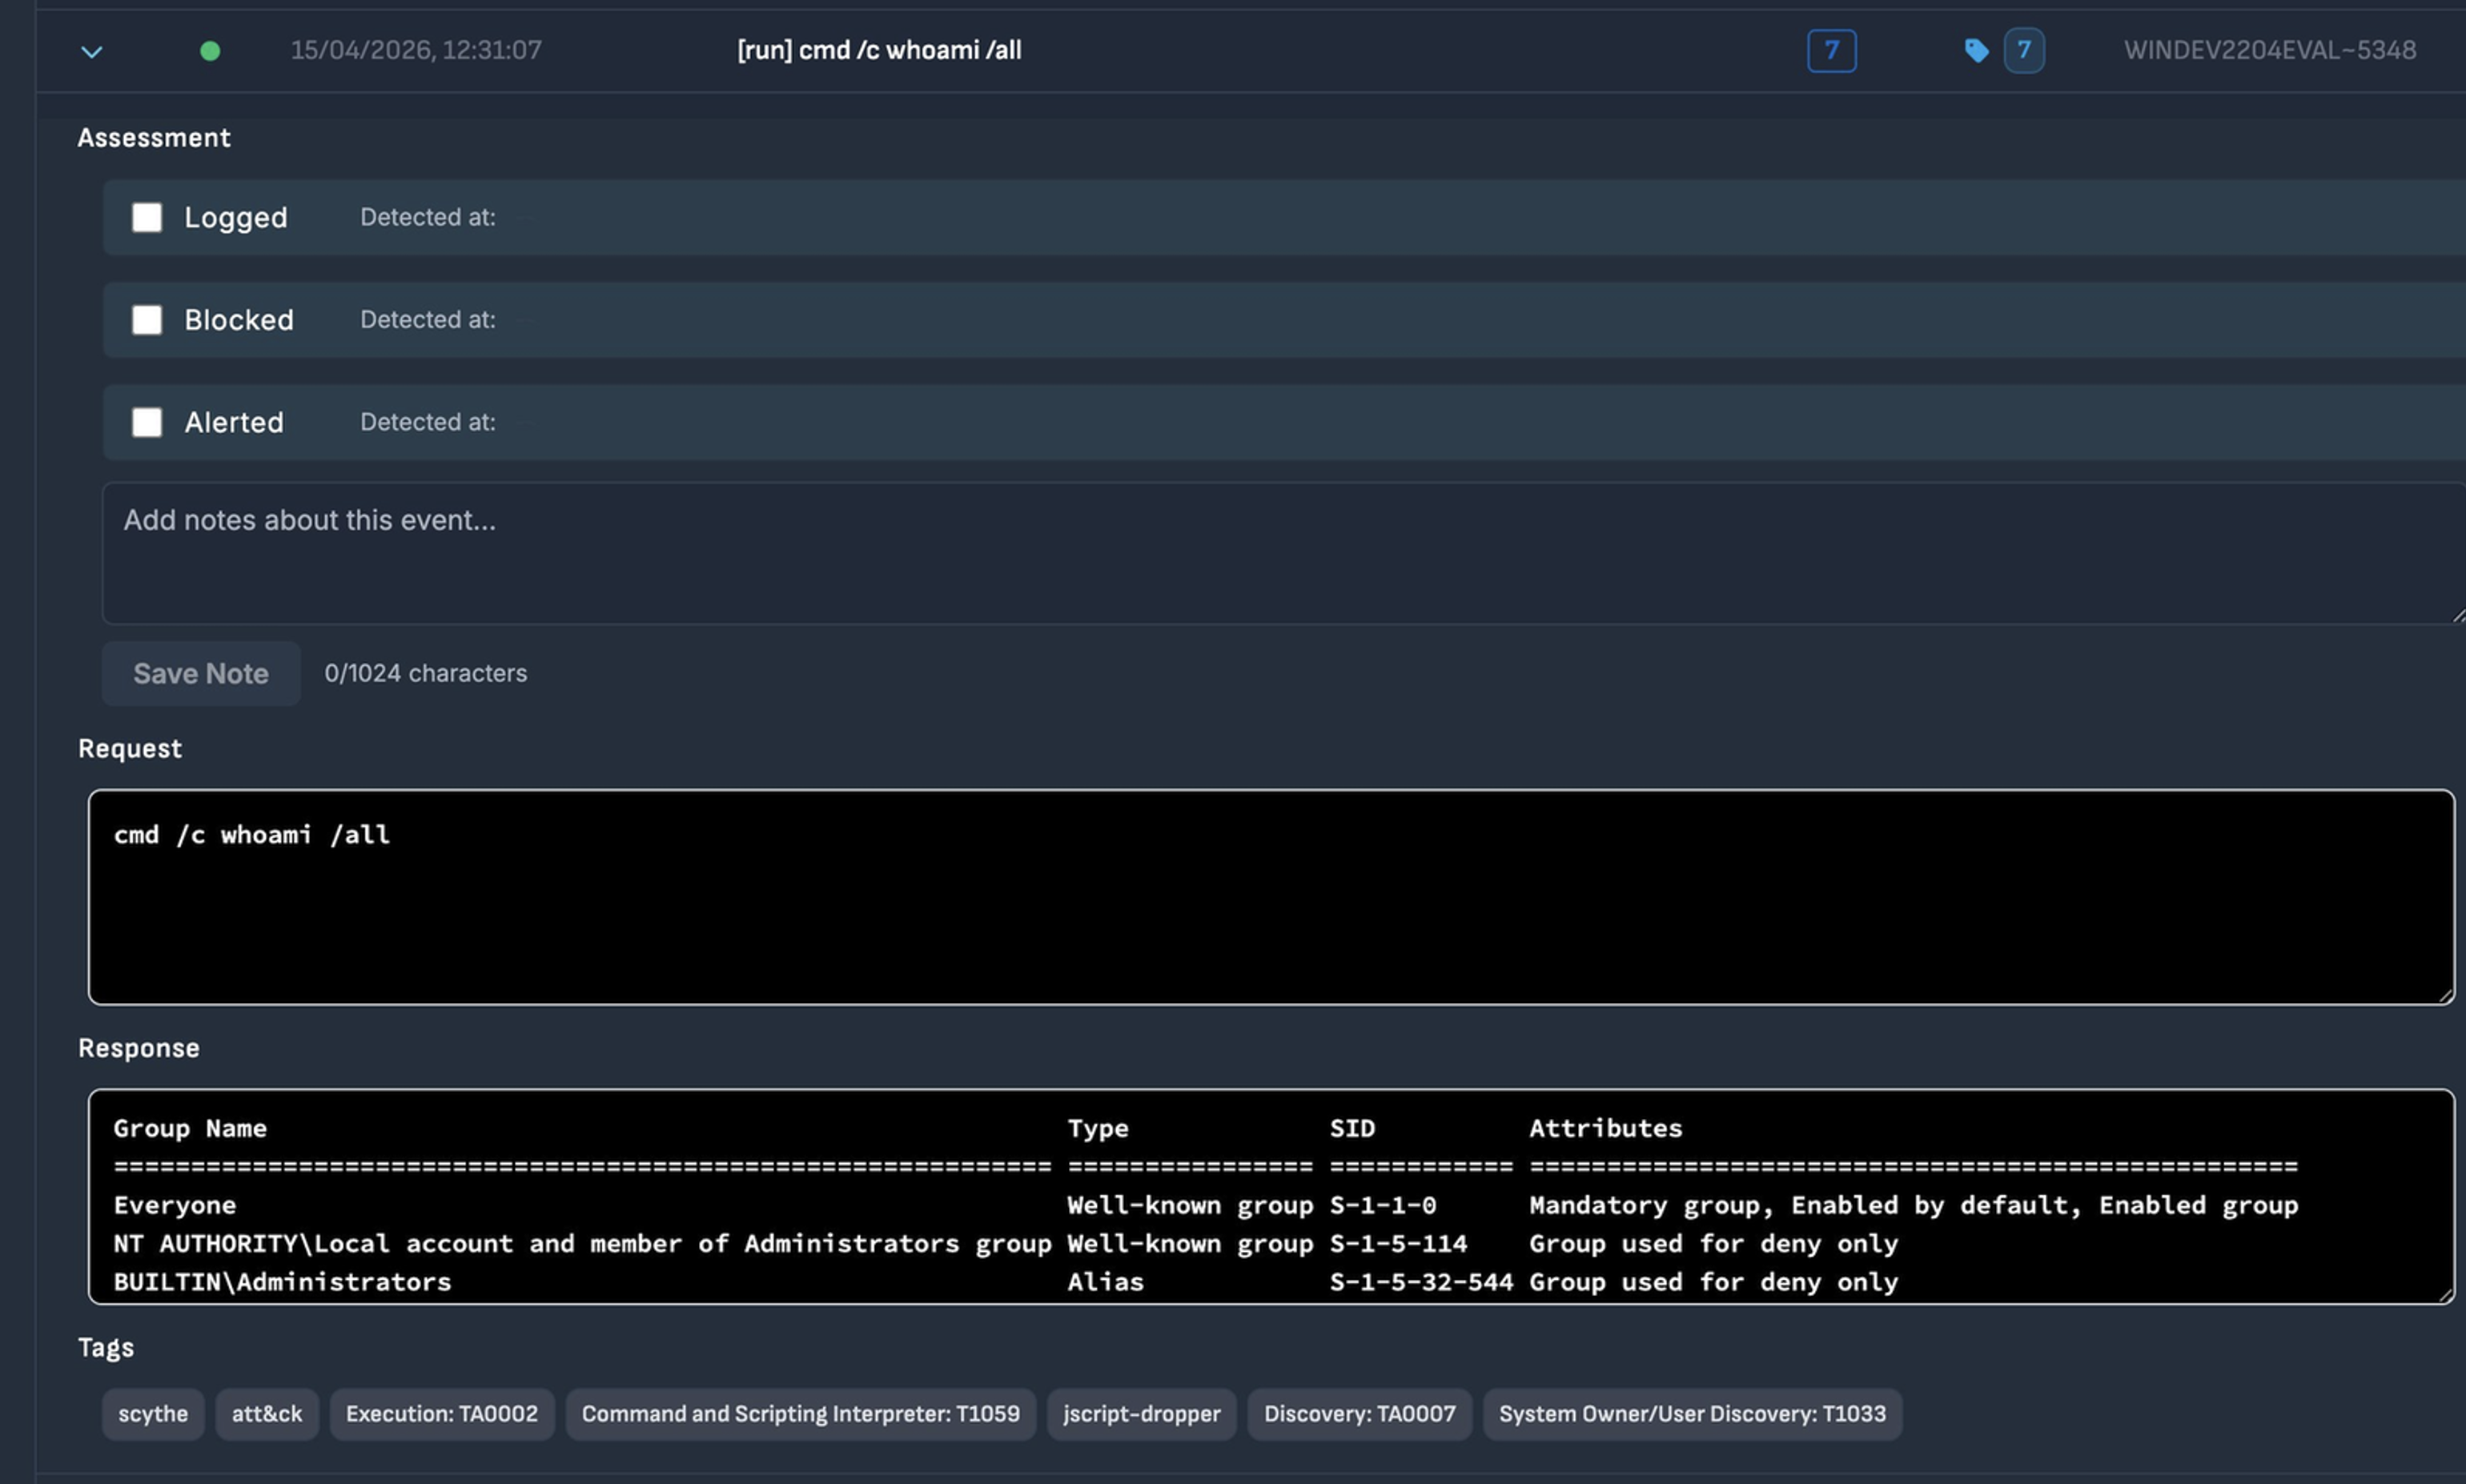Image resolution: width=2466 pixels, height=1484 pixels.
Task: Click the Request box resize handle
Action: [x=2445, y=995]
